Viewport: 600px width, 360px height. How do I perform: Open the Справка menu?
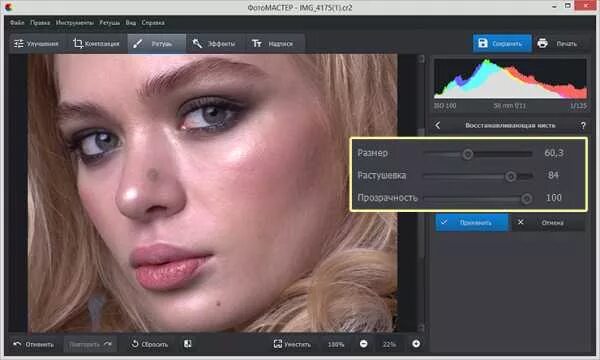[x=153, y=23]
